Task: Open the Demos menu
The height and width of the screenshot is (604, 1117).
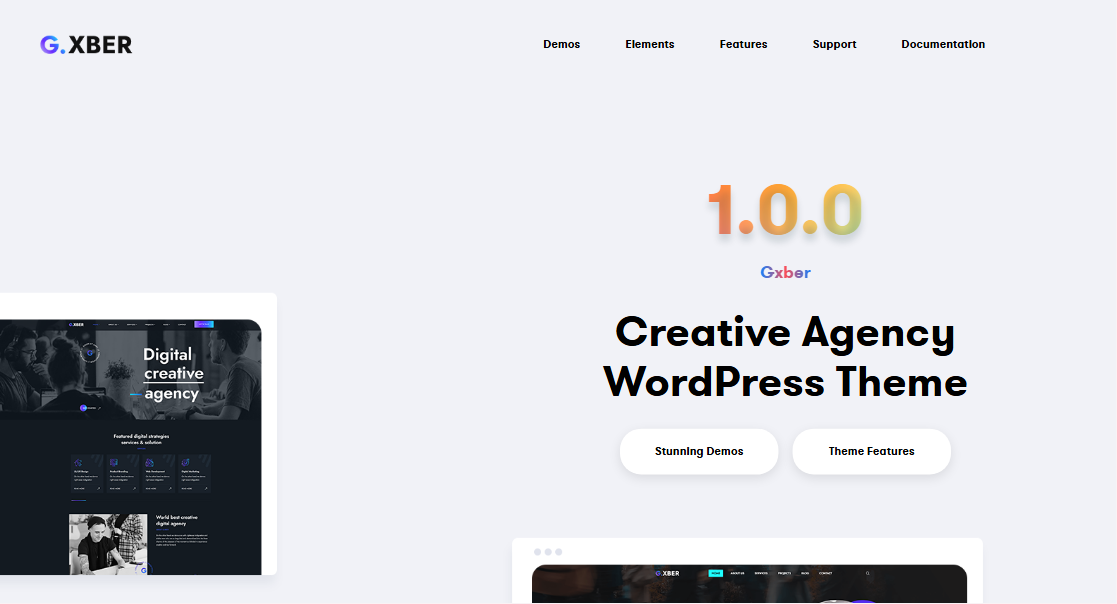Action: pos(561,44)
